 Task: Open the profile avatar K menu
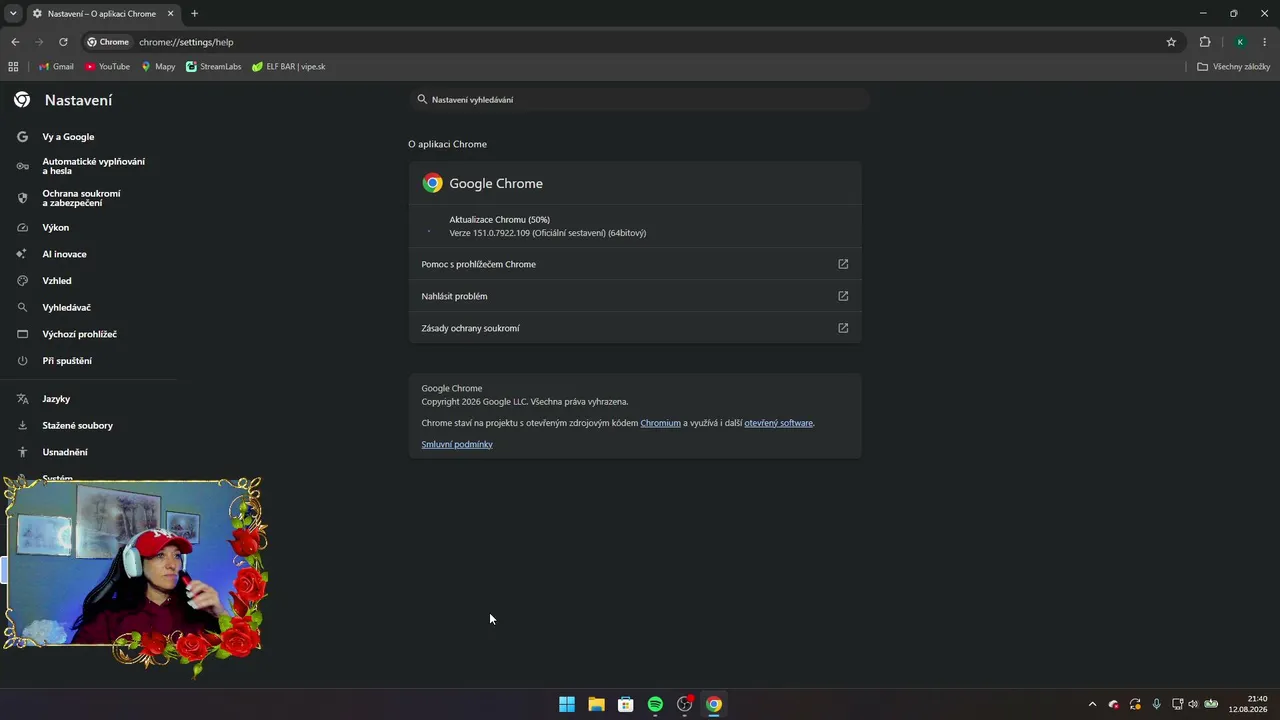pos(1240,42)
